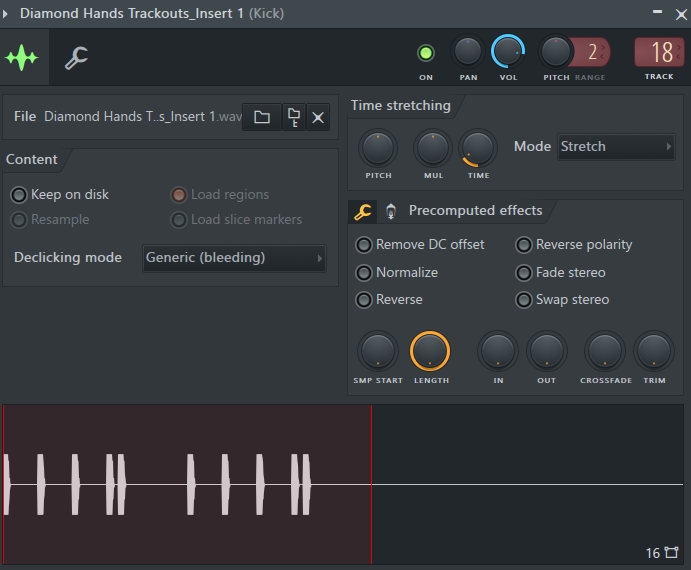Open the time stretching Mode Stretch dropdown
Viewport: 691px width, 570px height.
[x=616, y=146]
